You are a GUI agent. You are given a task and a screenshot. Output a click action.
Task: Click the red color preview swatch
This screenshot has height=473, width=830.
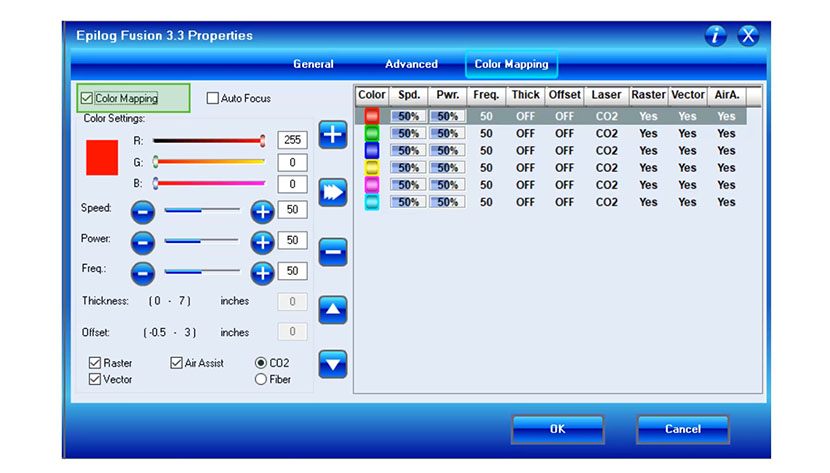point(102,159)
